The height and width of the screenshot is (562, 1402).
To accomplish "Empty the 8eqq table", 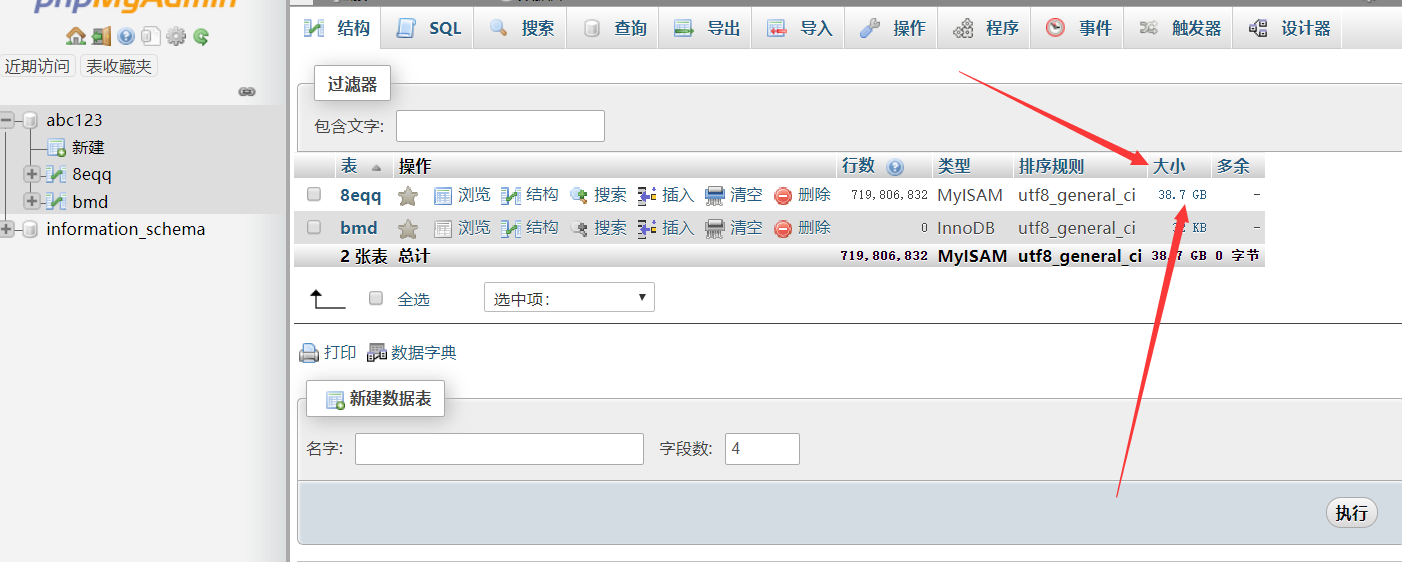I will pos(734,195).
